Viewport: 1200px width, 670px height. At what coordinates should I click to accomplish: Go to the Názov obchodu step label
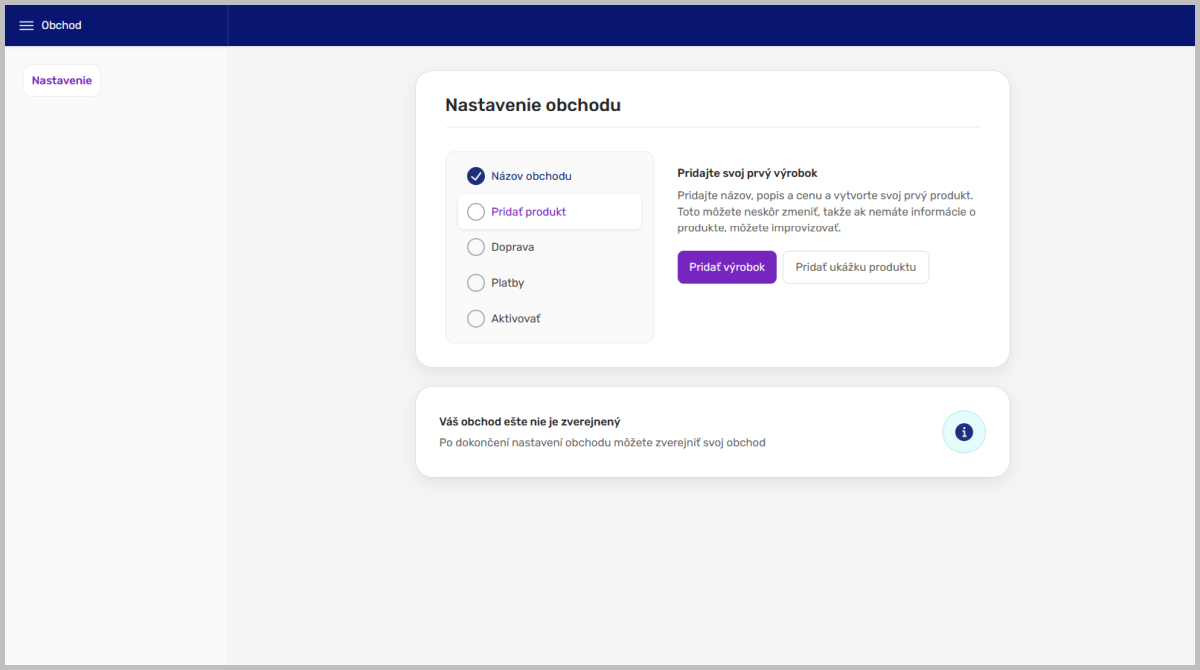pyautogui.click(x=531, y=176)
